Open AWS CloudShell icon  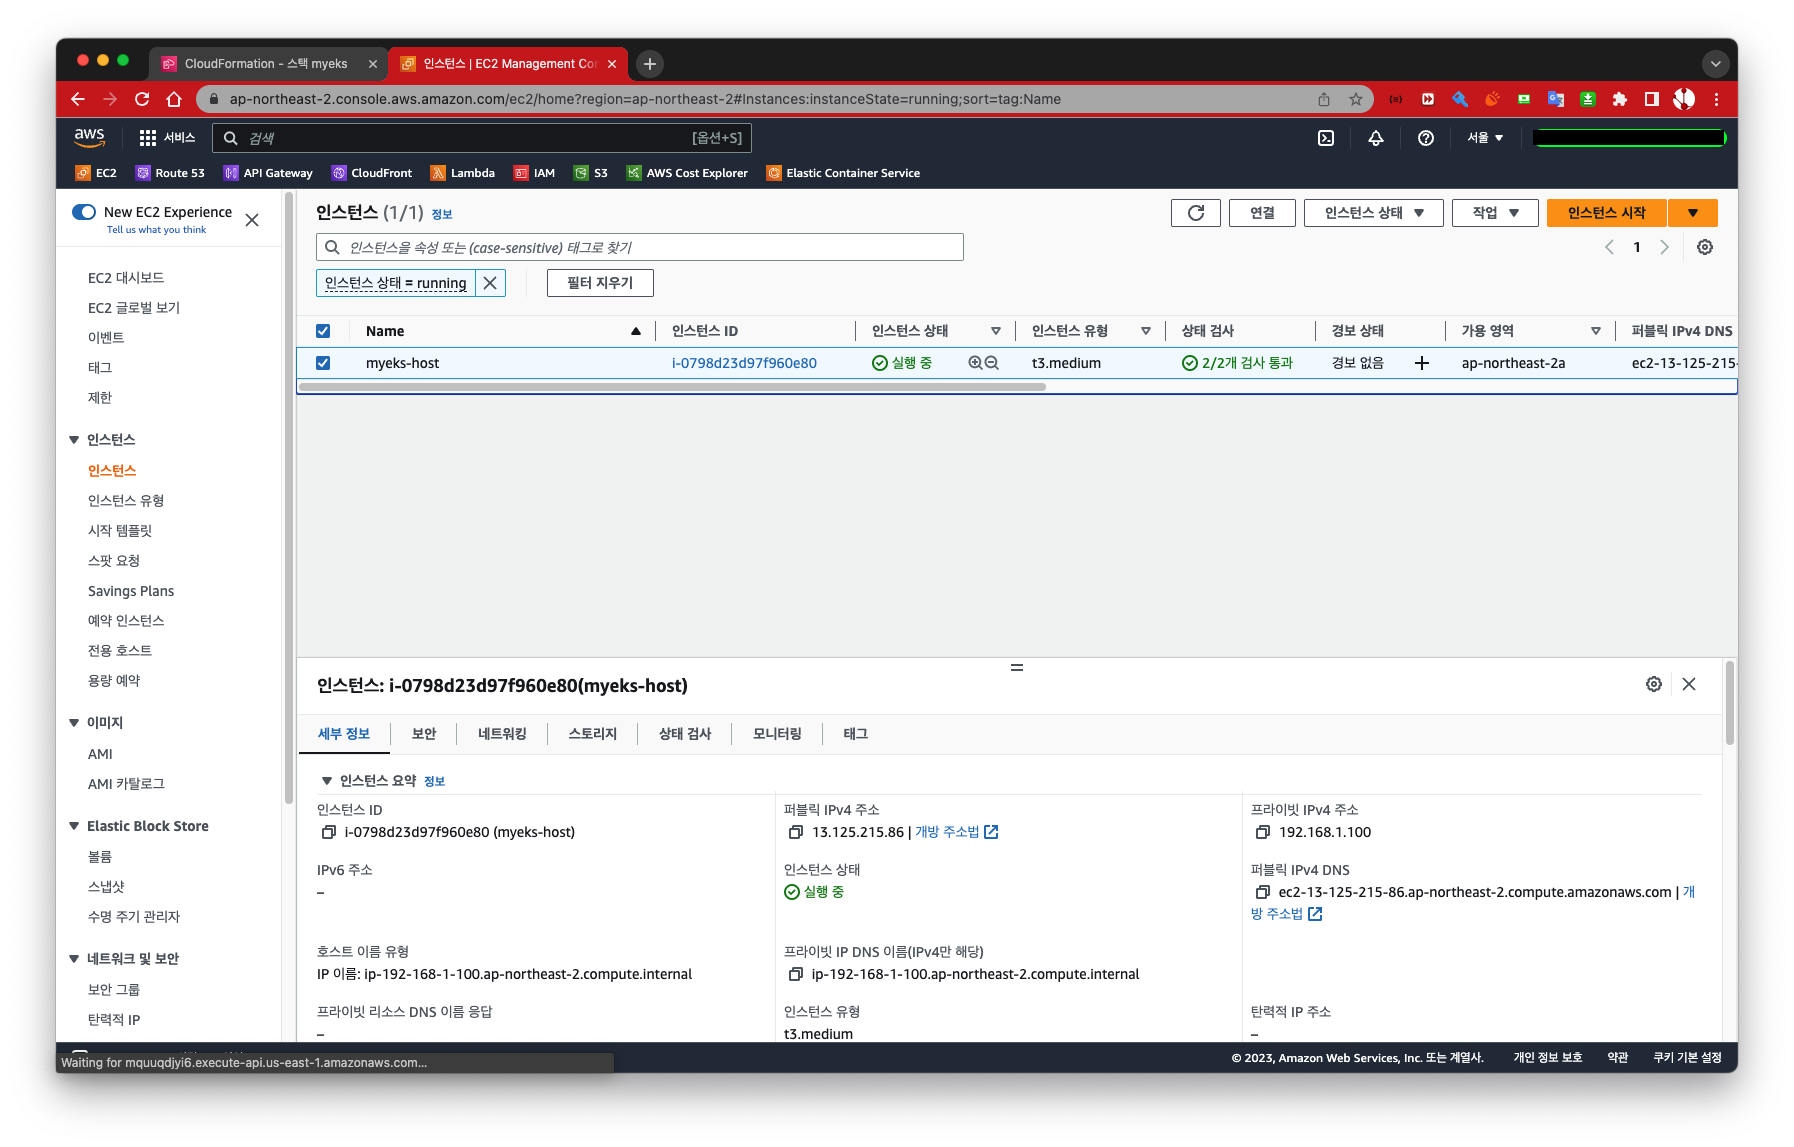point(1326,138)
